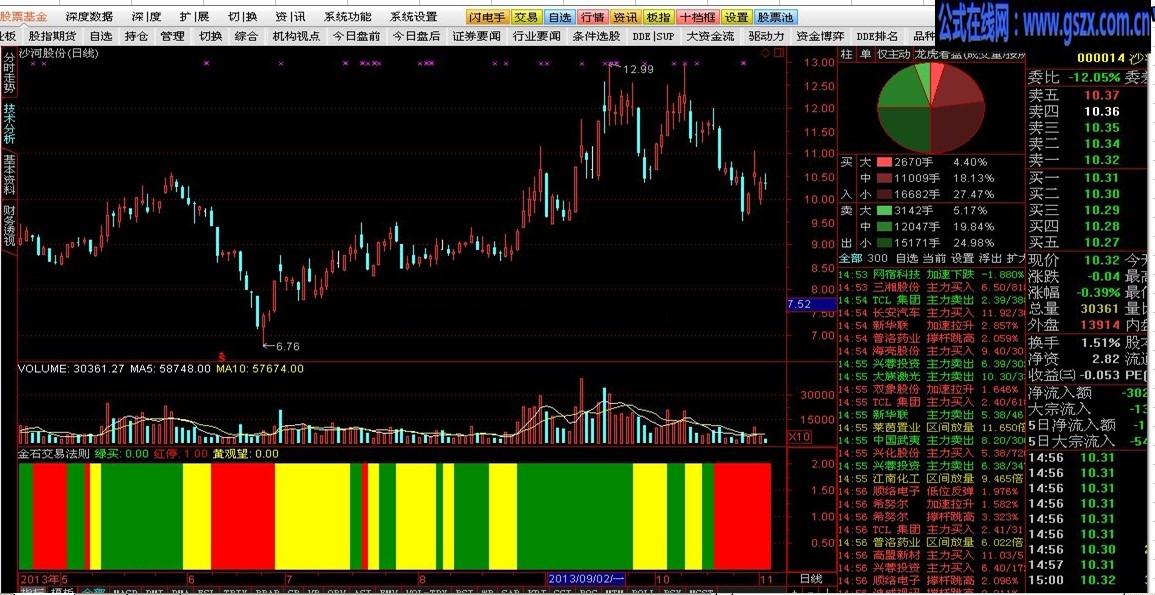
Task: Click the 大族激光 主力卖出 alert row
Action: point(932,376)
